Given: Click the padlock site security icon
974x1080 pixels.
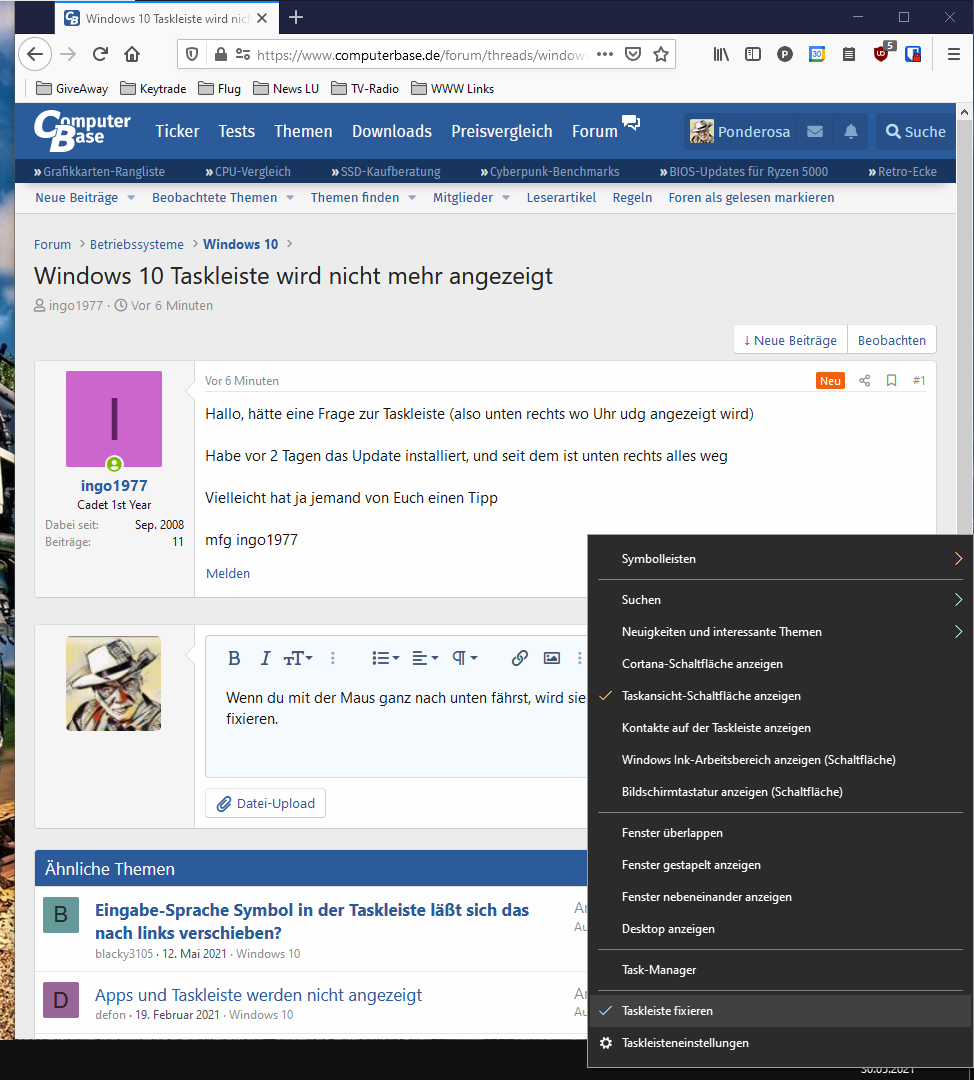Looking at the screenshot, I should pyautogui.click(x=220, y=54).
